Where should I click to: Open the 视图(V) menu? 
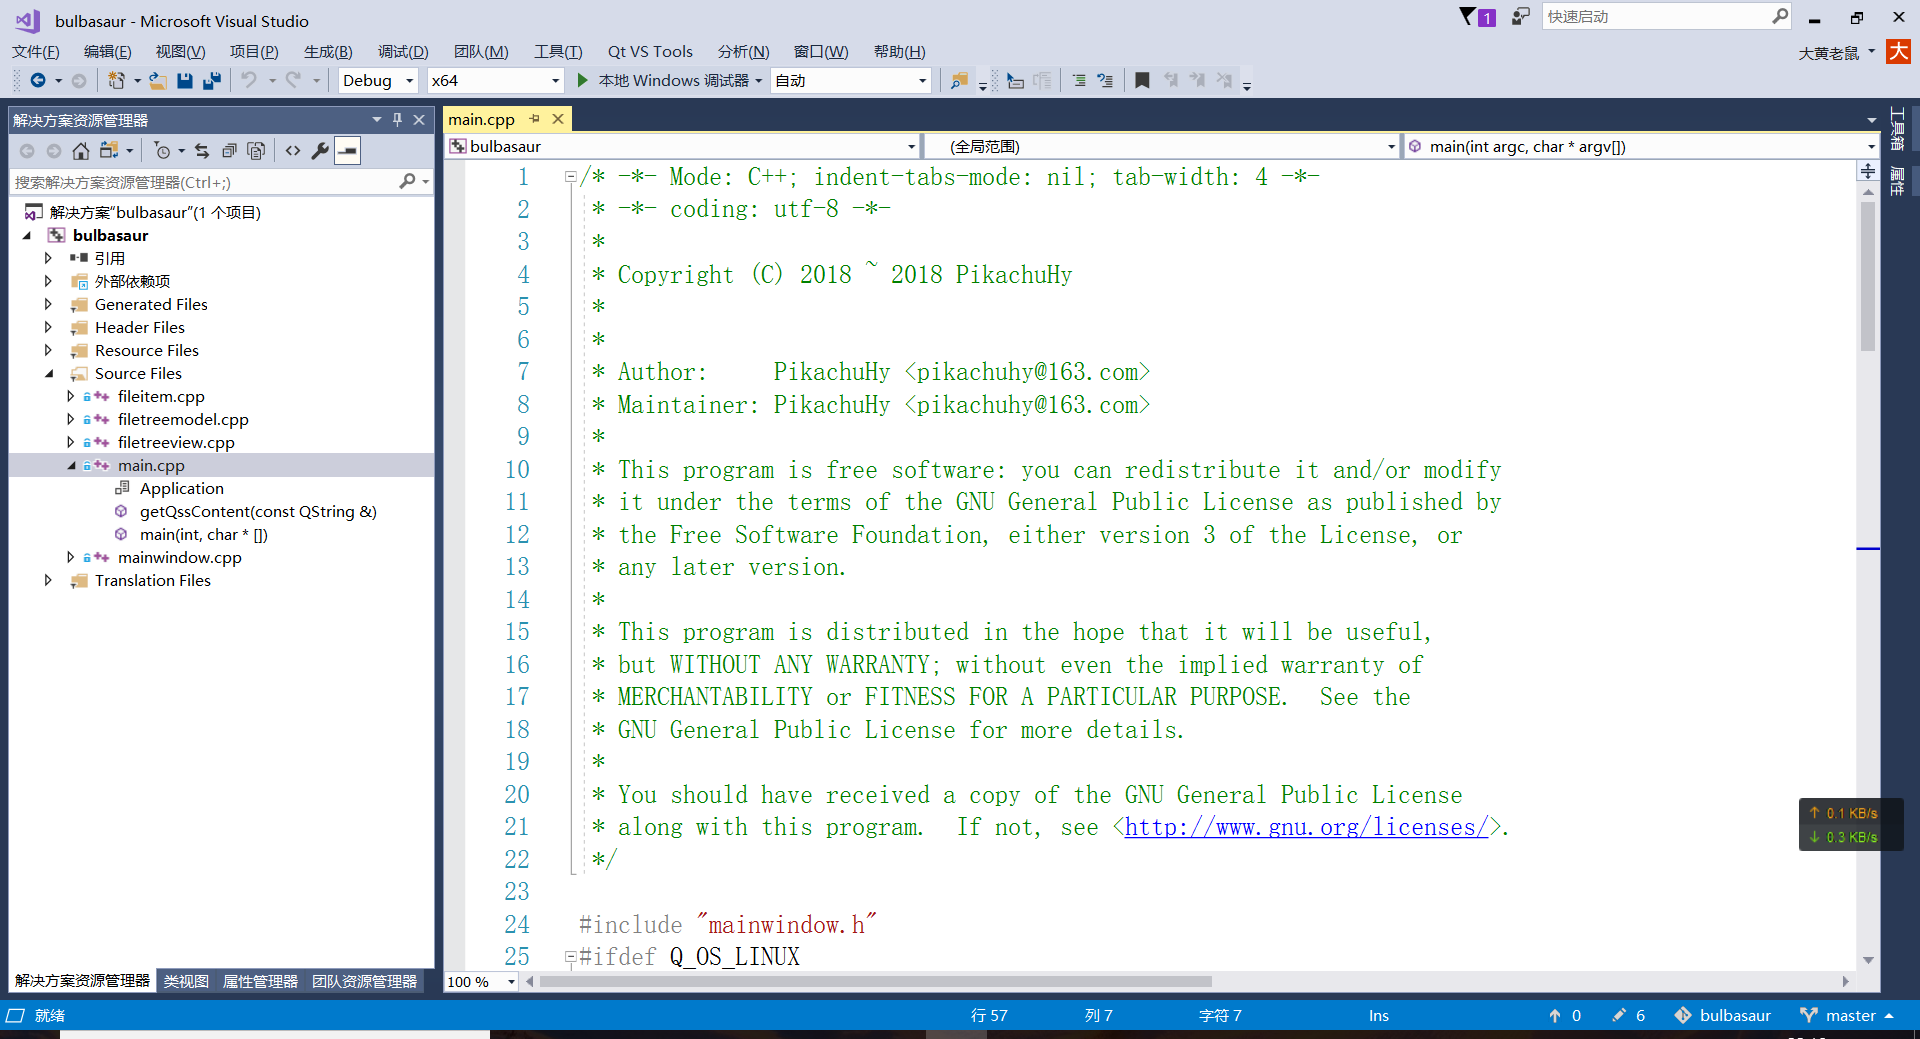point(180,51)
